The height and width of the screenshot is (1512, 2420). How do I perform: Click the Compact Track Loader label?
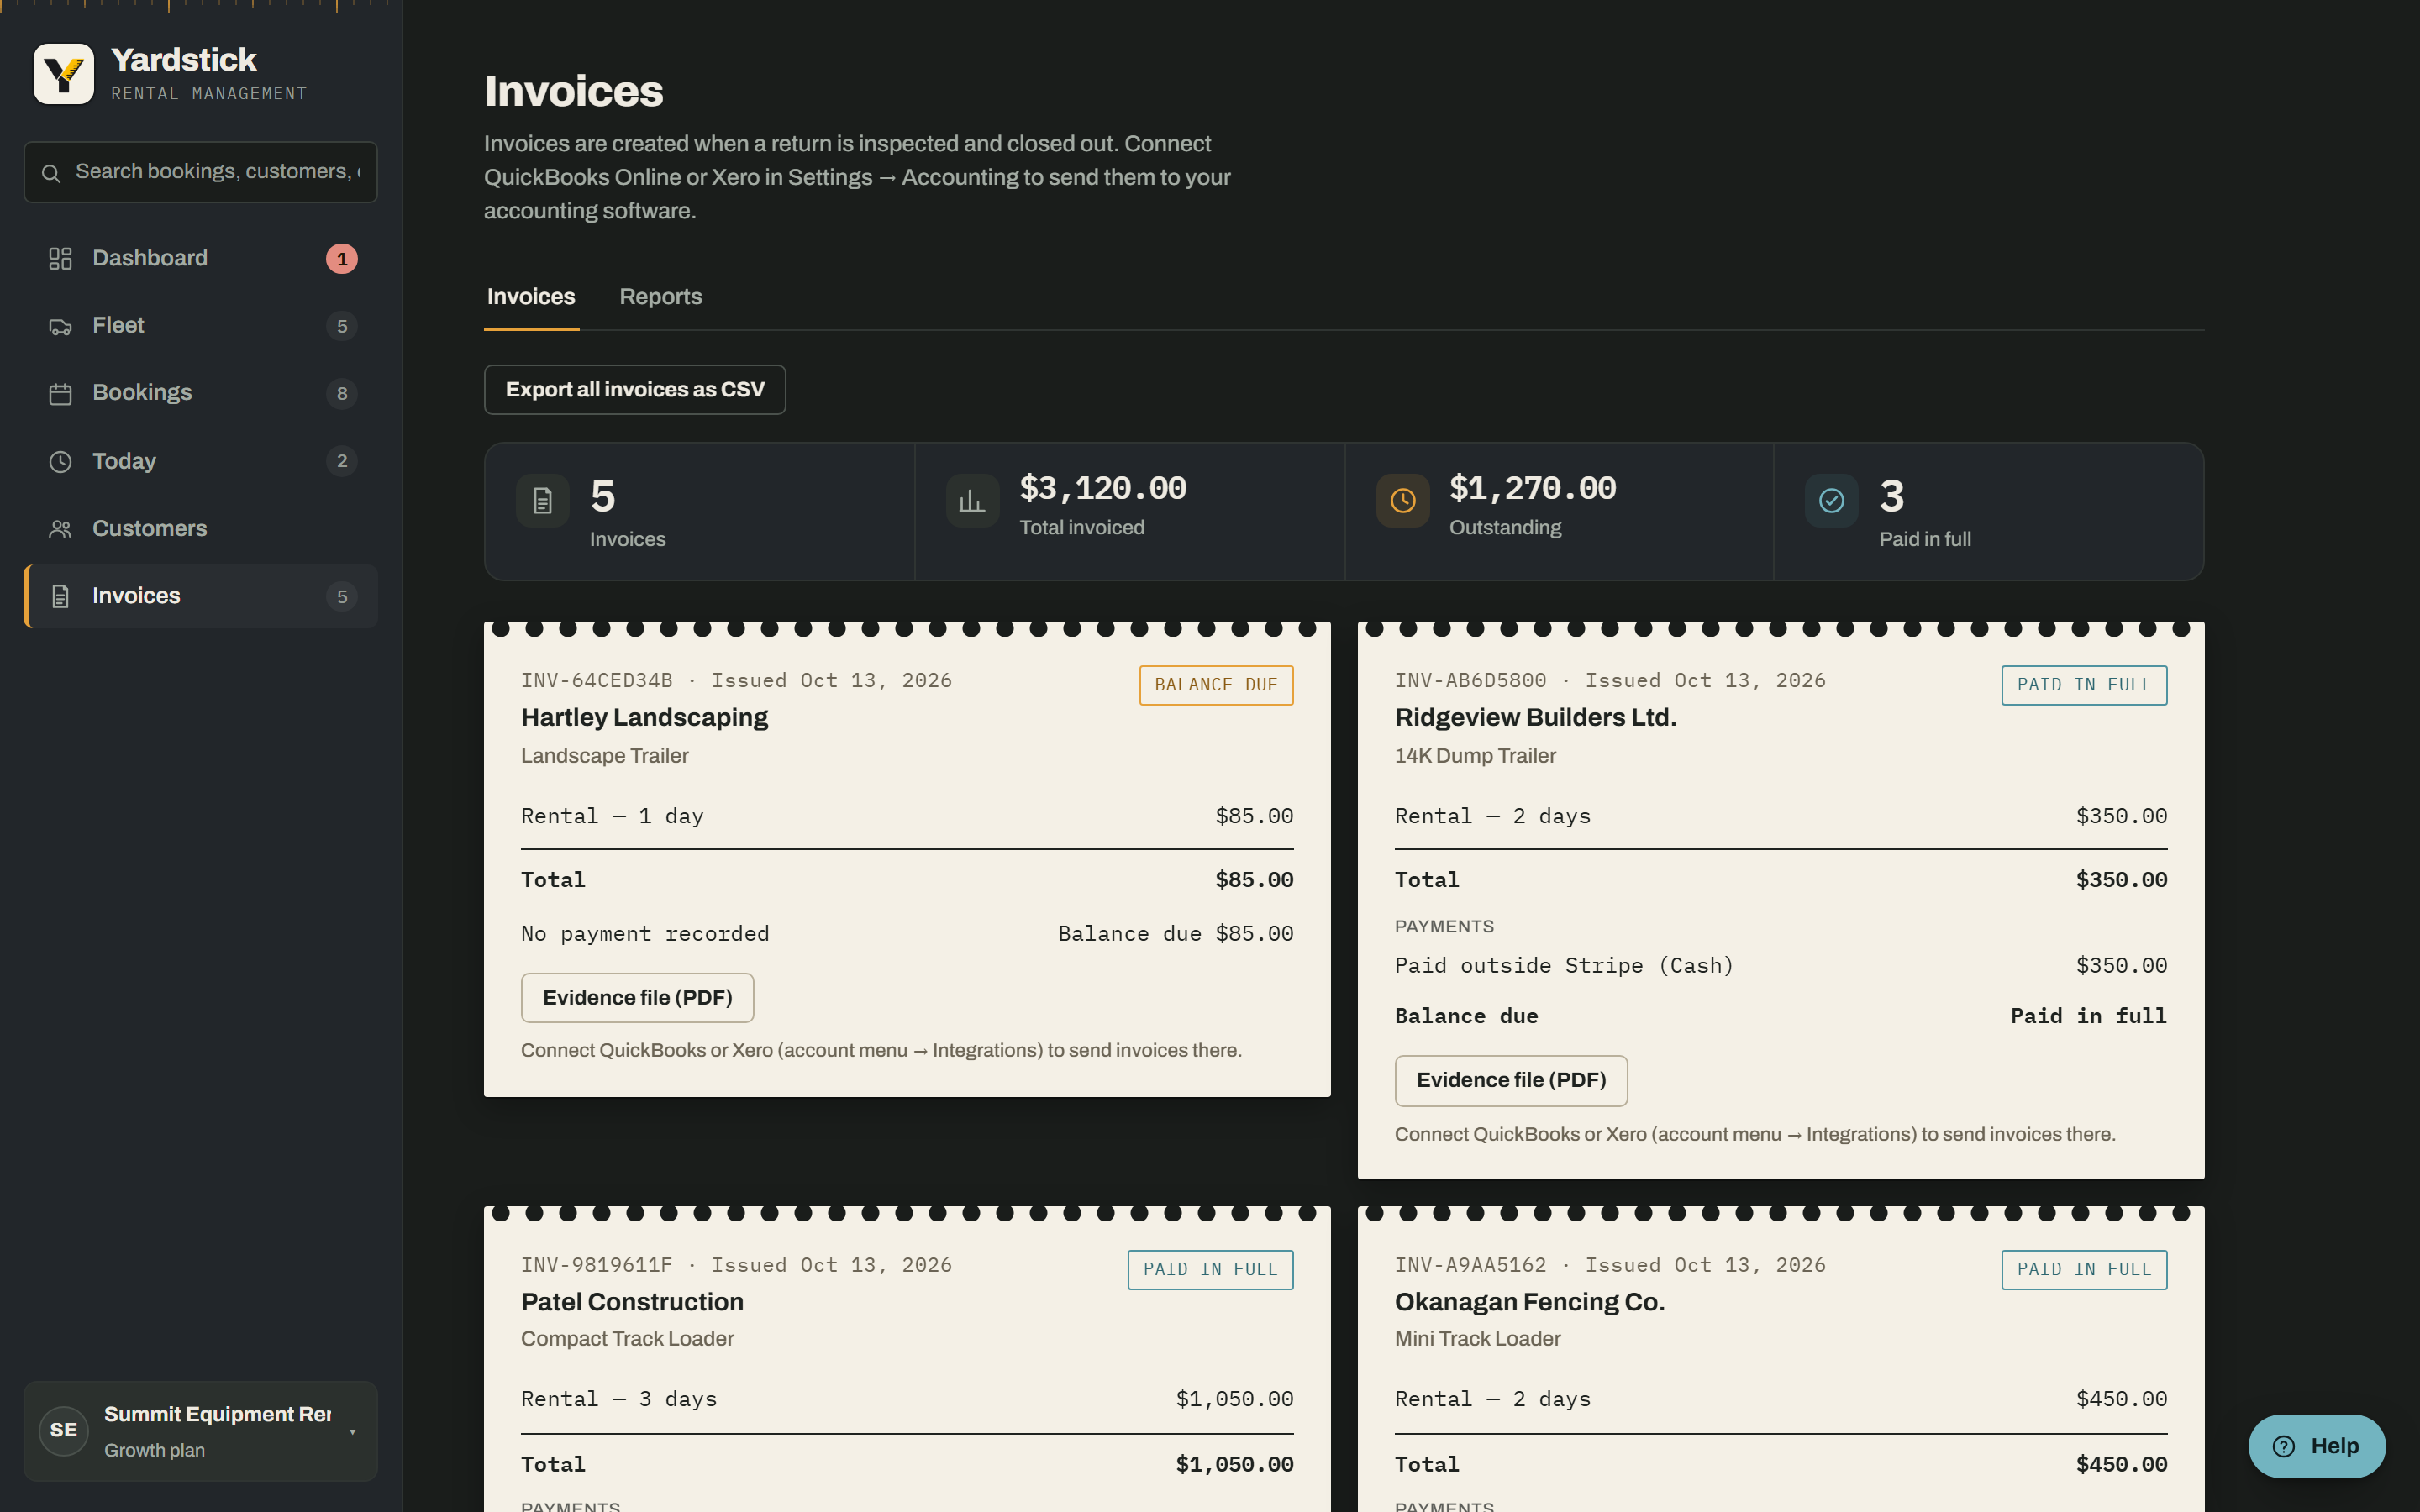(x=627, y=1339)
